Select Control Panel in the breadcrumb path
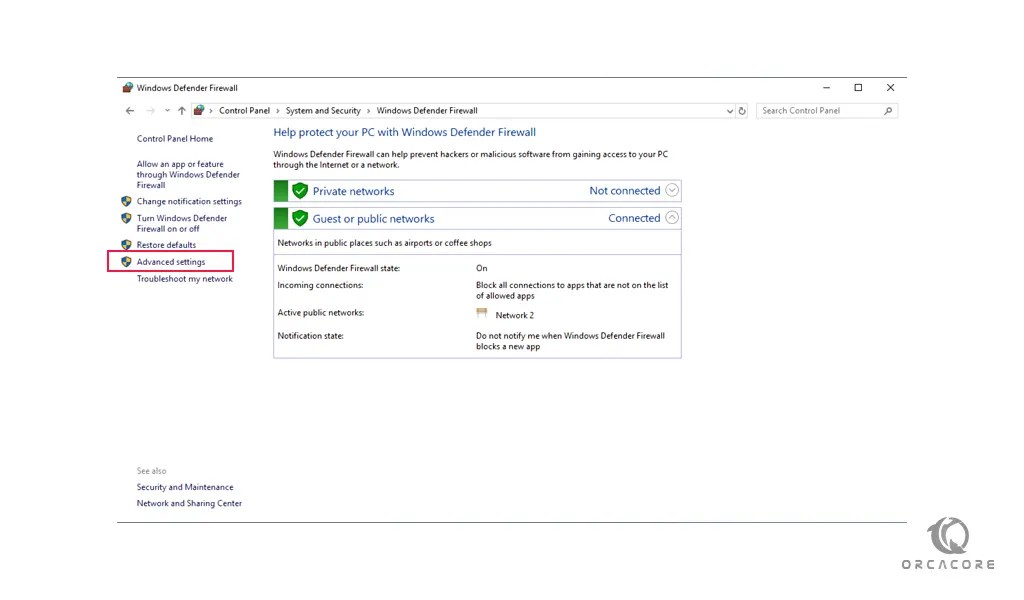1024x600 pixels. tap(244, 110)
